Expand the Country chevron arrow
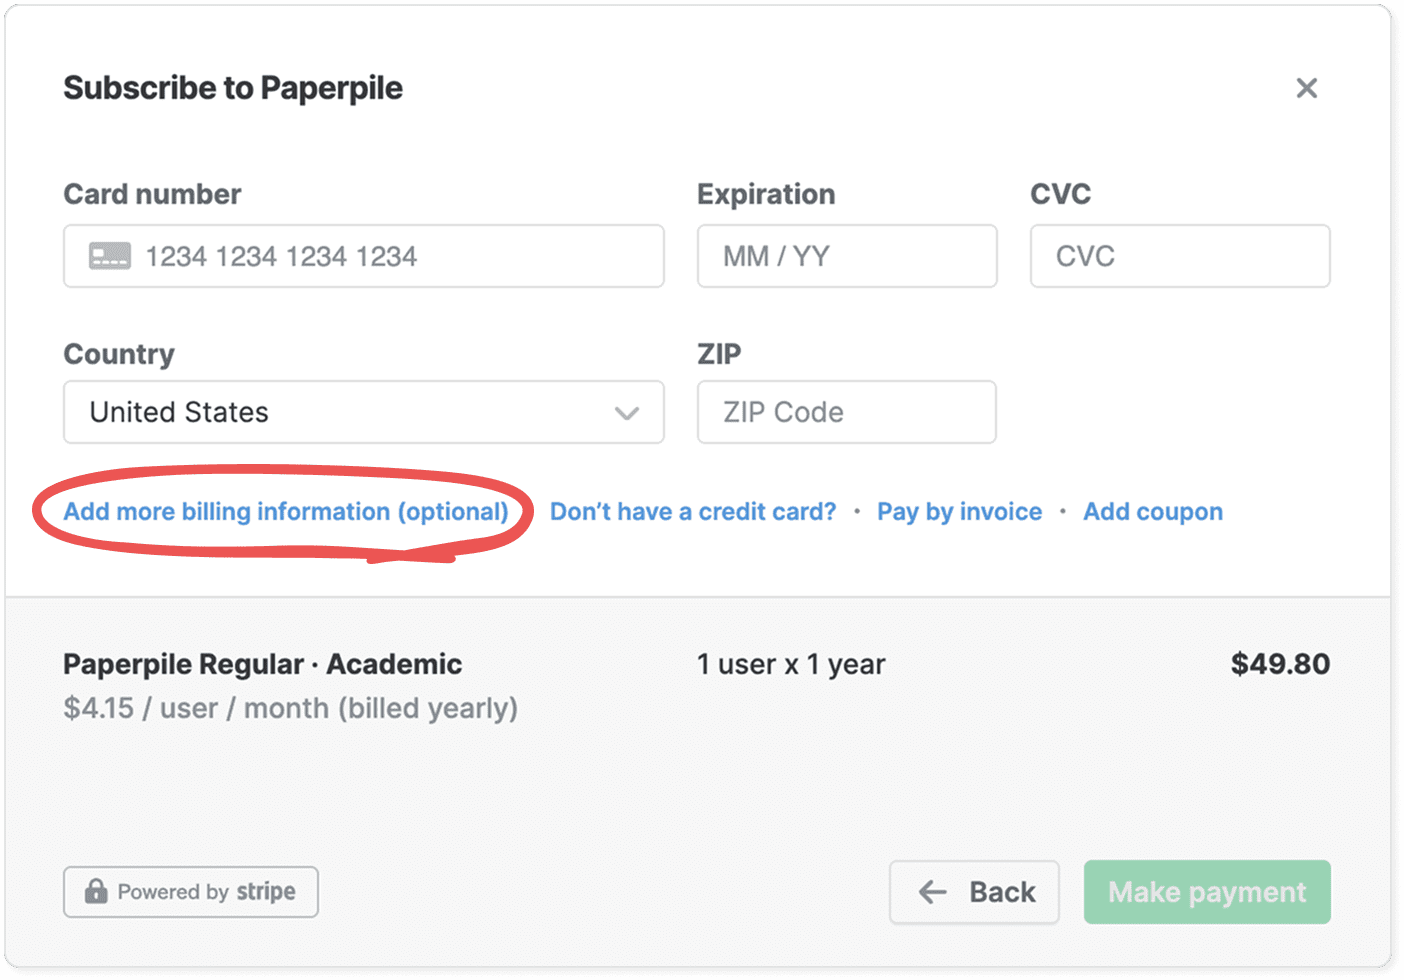Viewport: 1404px width, 980px height. coord(627,413)
